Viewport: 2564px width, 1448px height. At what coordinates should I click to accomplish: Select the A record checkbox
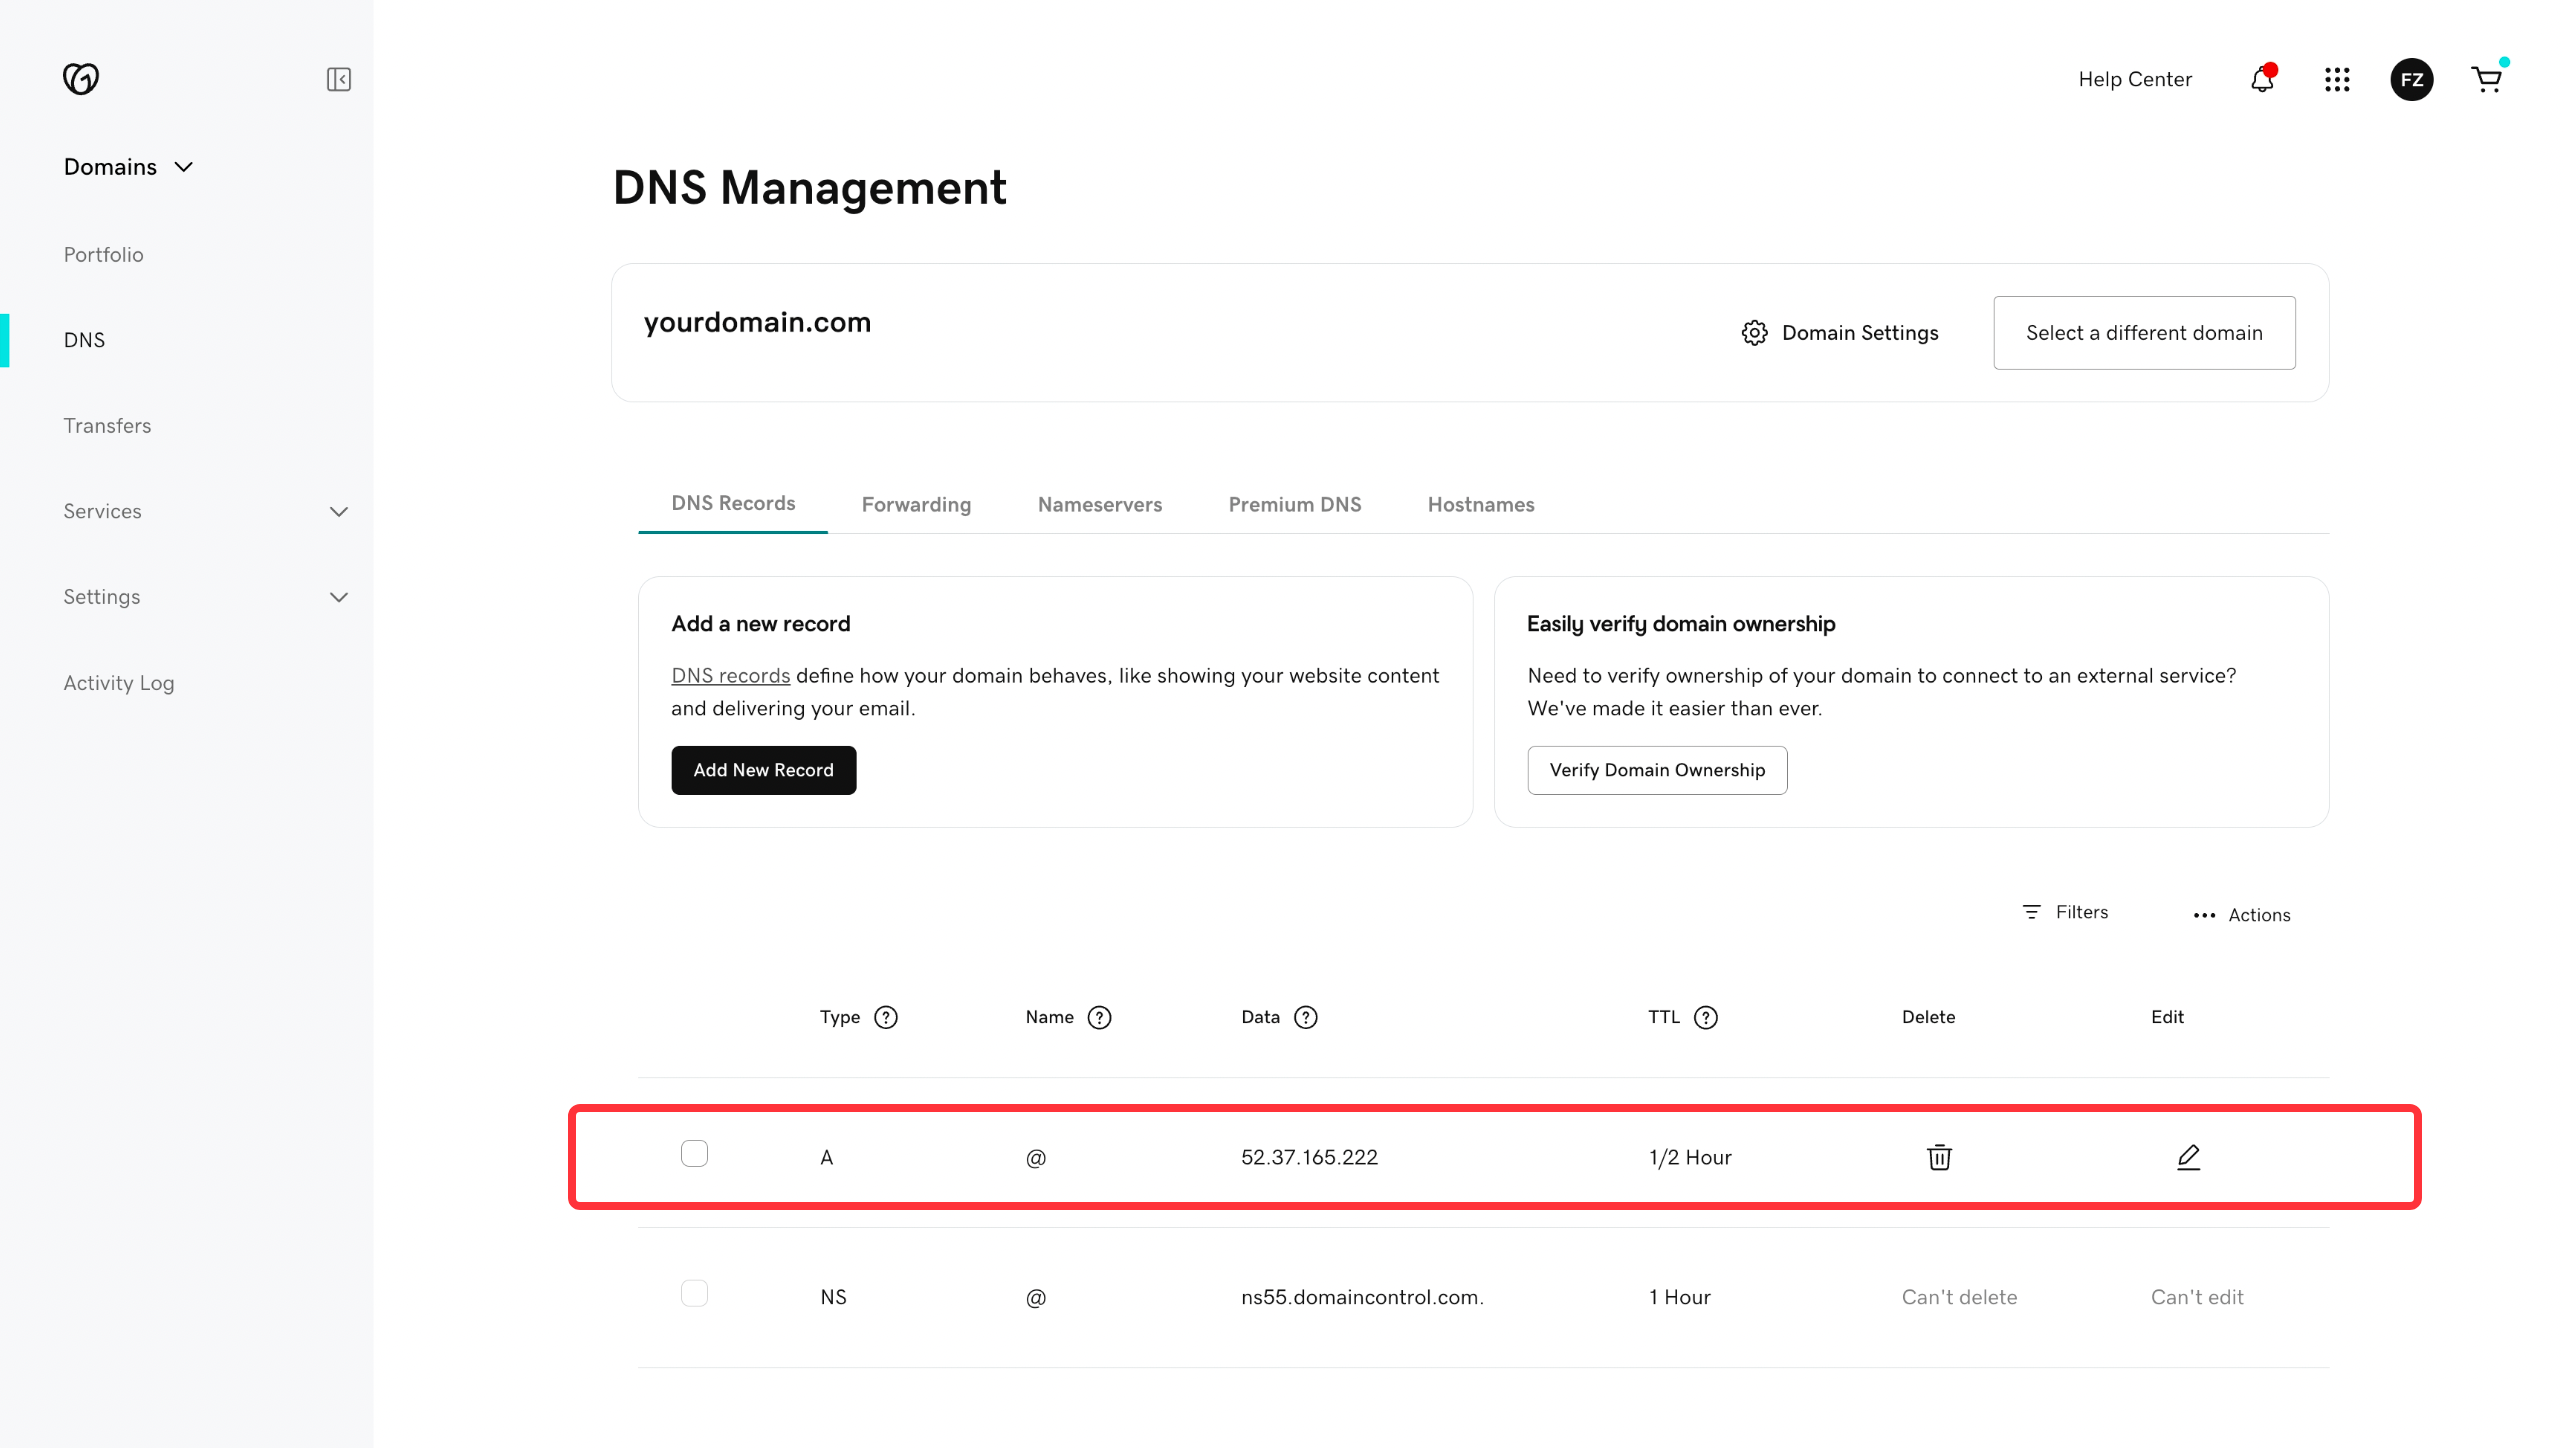pyautogui.click(x=694, y=1153)
